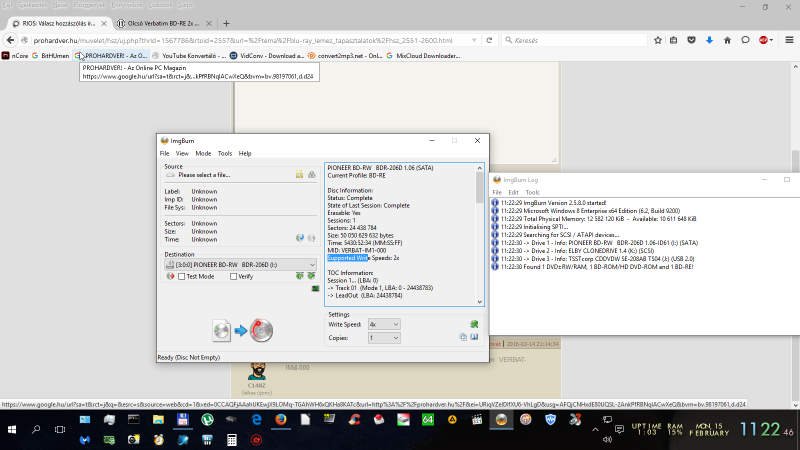The width and height of the screenshot is (800, 450).
Task: Open the Create CUE File icon in Source
Action: (312, 174)
